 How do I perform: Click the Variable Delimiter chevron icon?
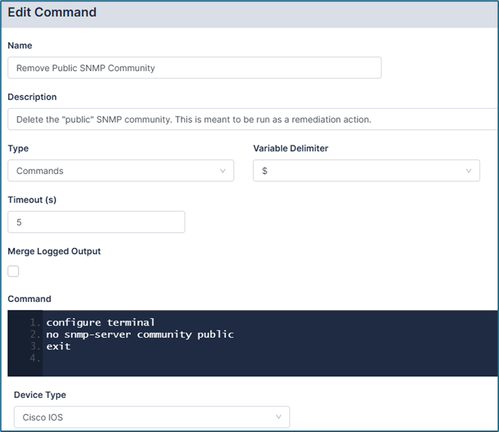pyautogui.click(x=468, y=171)
